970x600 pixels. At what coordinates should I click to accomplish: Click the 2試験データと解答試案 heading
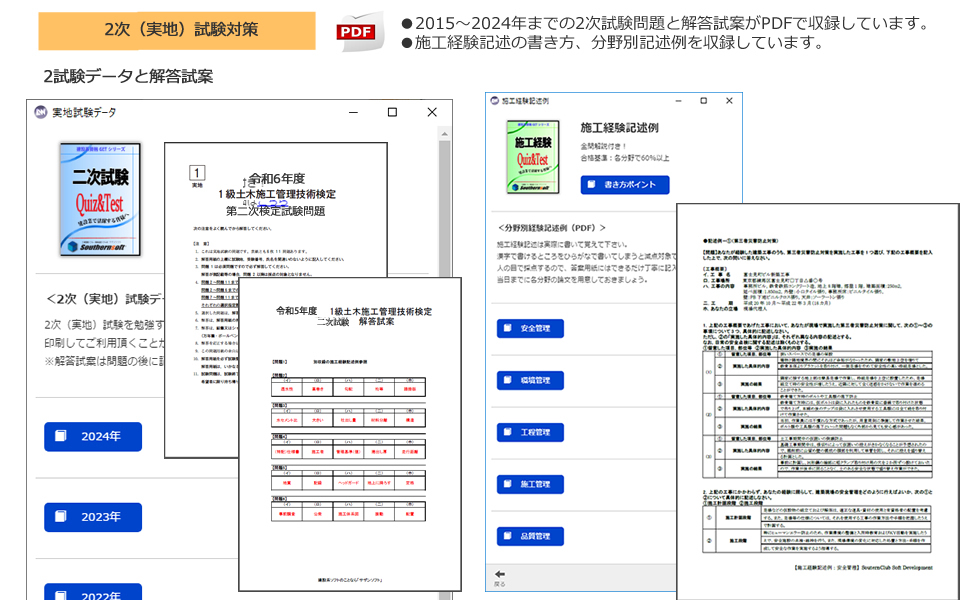pyautogui.click(x=128, y=76)
